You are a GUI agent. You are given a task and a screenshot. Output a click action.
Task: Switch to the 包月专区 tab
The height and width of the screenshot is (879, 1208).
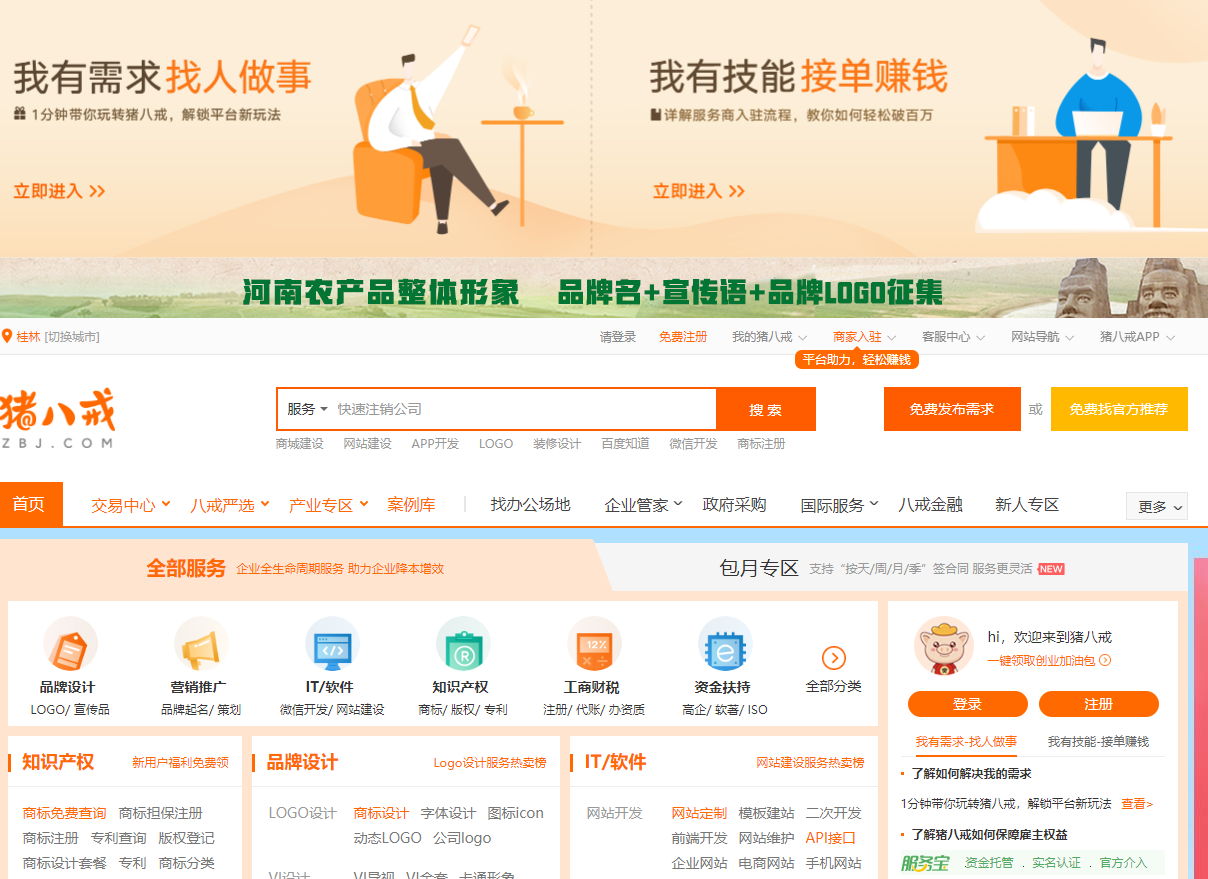click(x=759, y=568)
